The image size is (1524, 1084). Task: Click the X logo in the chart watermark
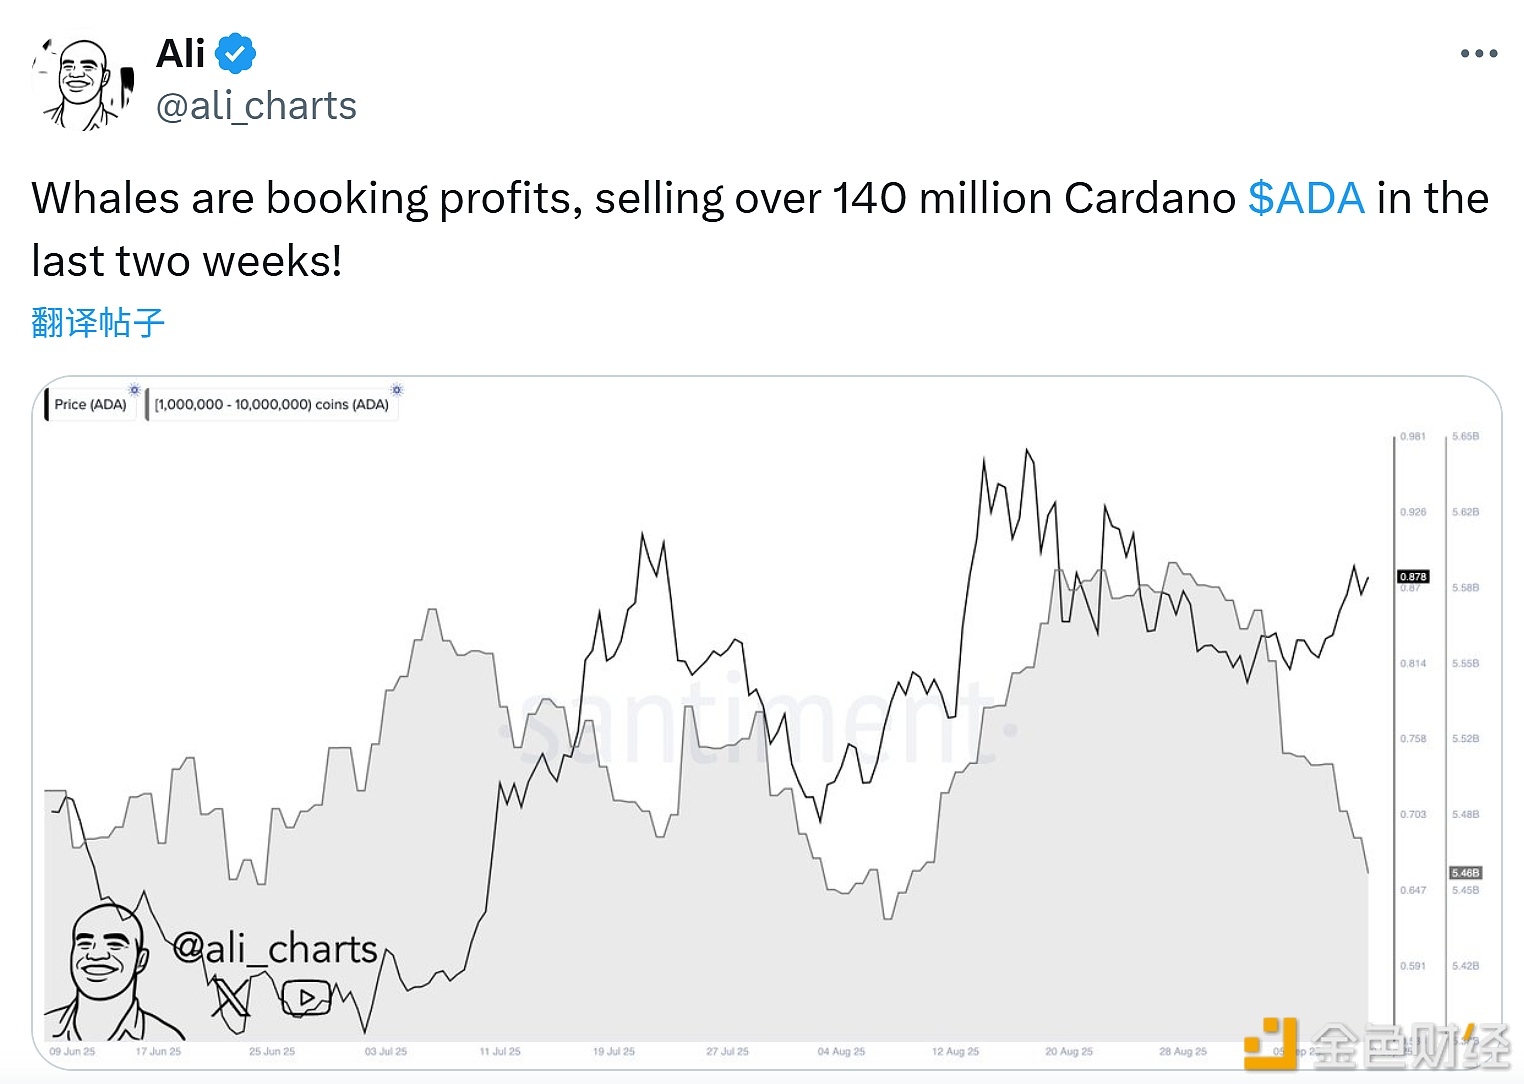[x=231, y=997]
